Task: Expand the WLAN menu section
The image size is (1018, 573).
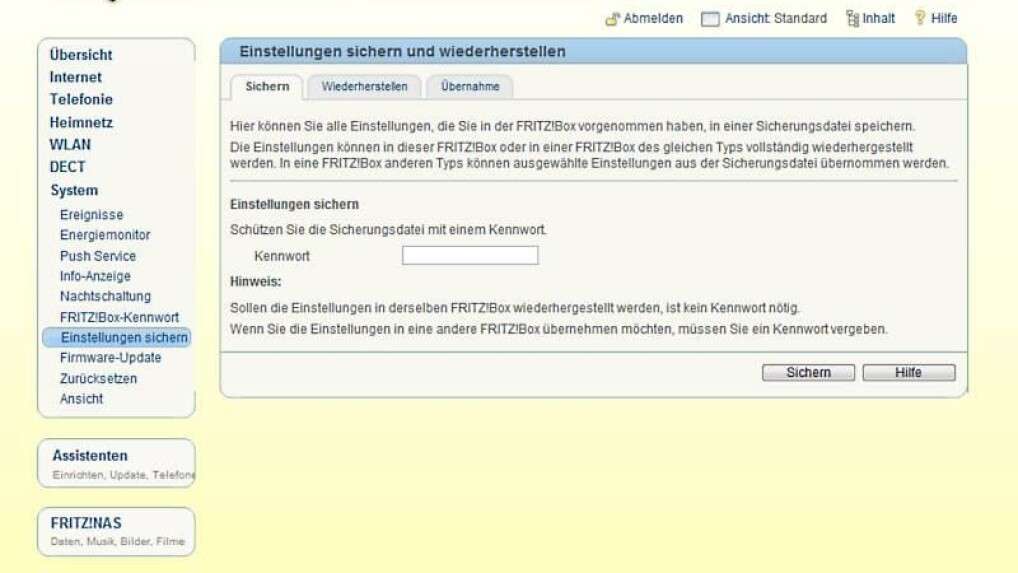Action: pos(70,144)
